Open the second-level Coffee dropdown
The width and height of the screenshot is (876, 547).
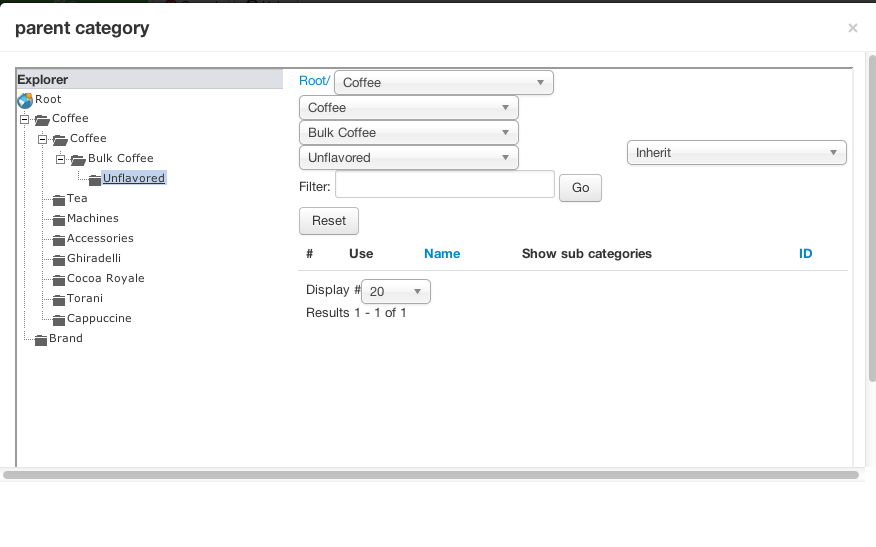tap(409, 107)
